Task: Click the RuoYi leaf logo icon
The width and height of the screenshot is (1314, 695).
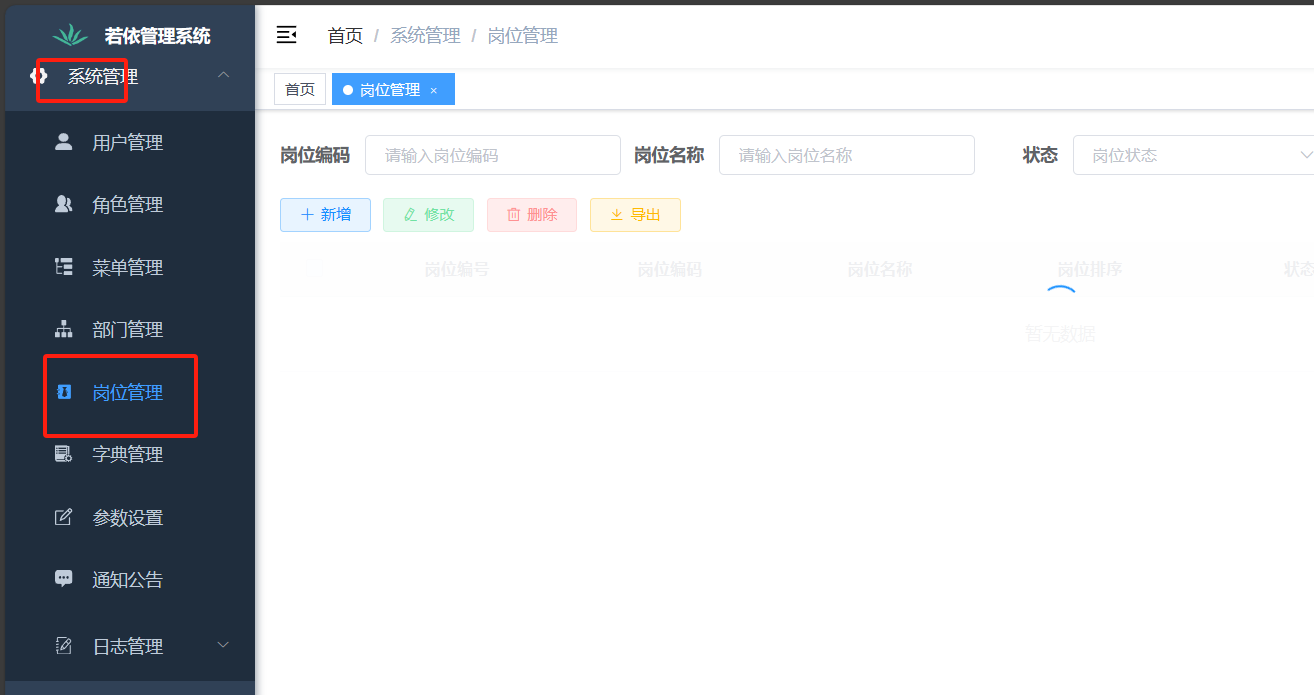Action: point(70,36)
